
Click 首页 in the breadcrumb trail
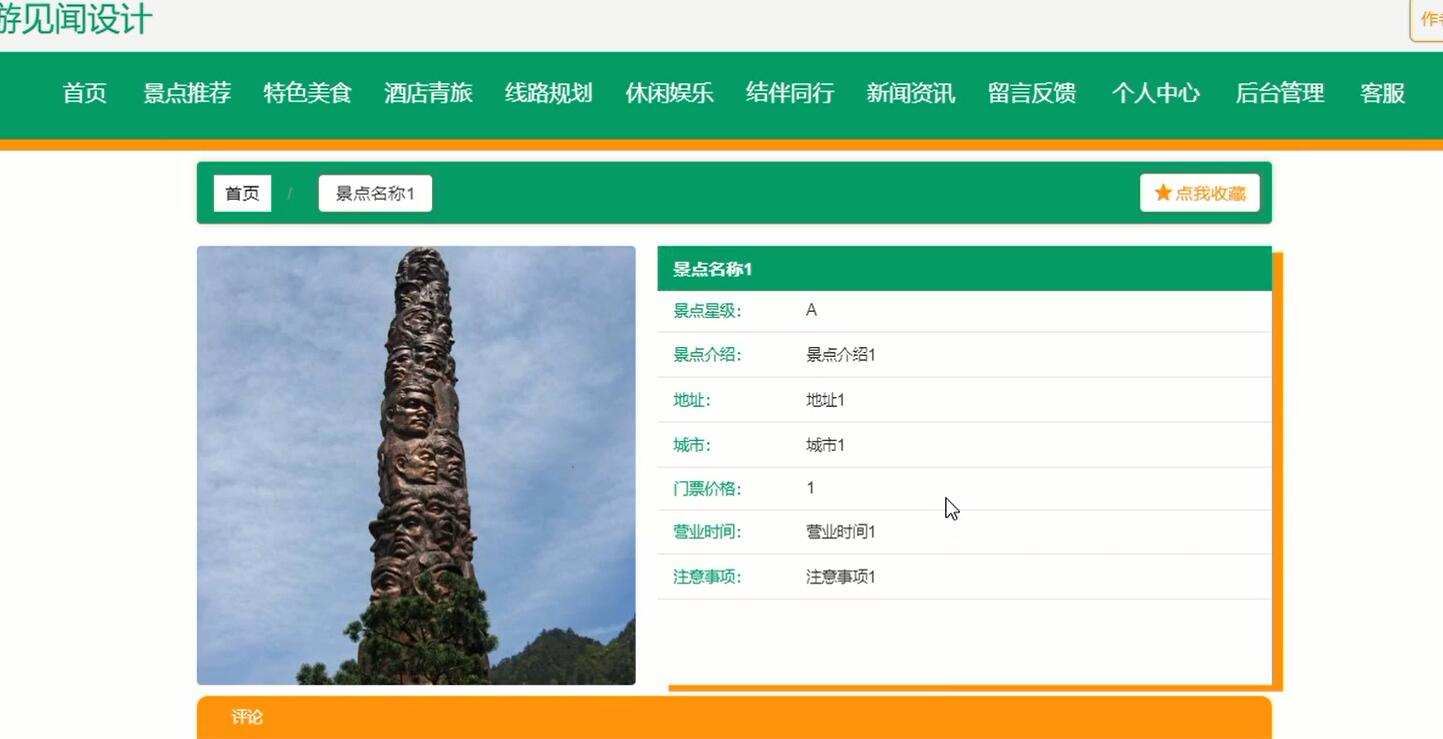[241, 193]
